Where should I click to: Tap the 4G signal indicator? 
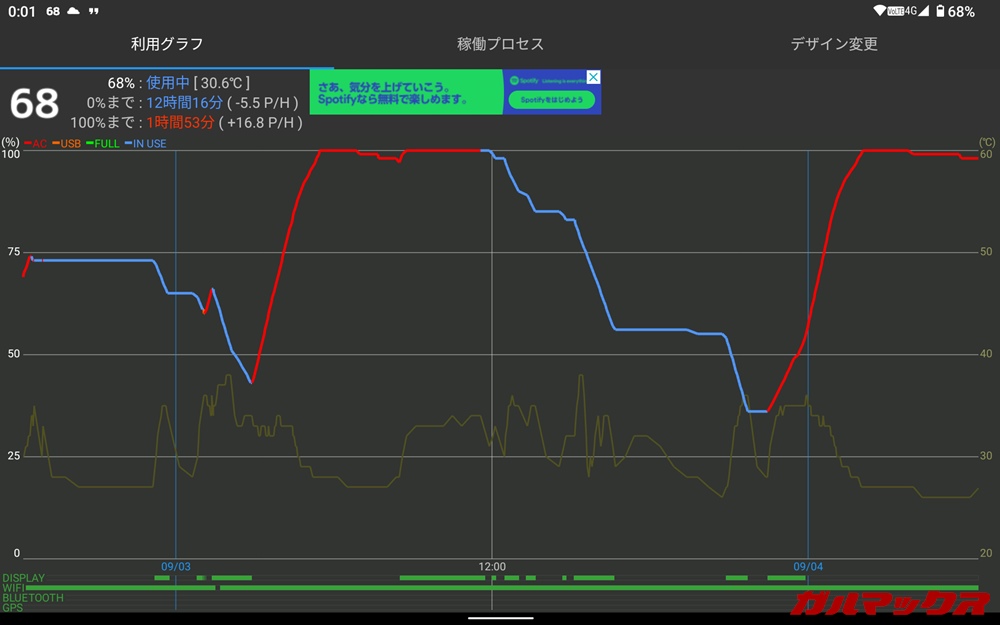912,11
